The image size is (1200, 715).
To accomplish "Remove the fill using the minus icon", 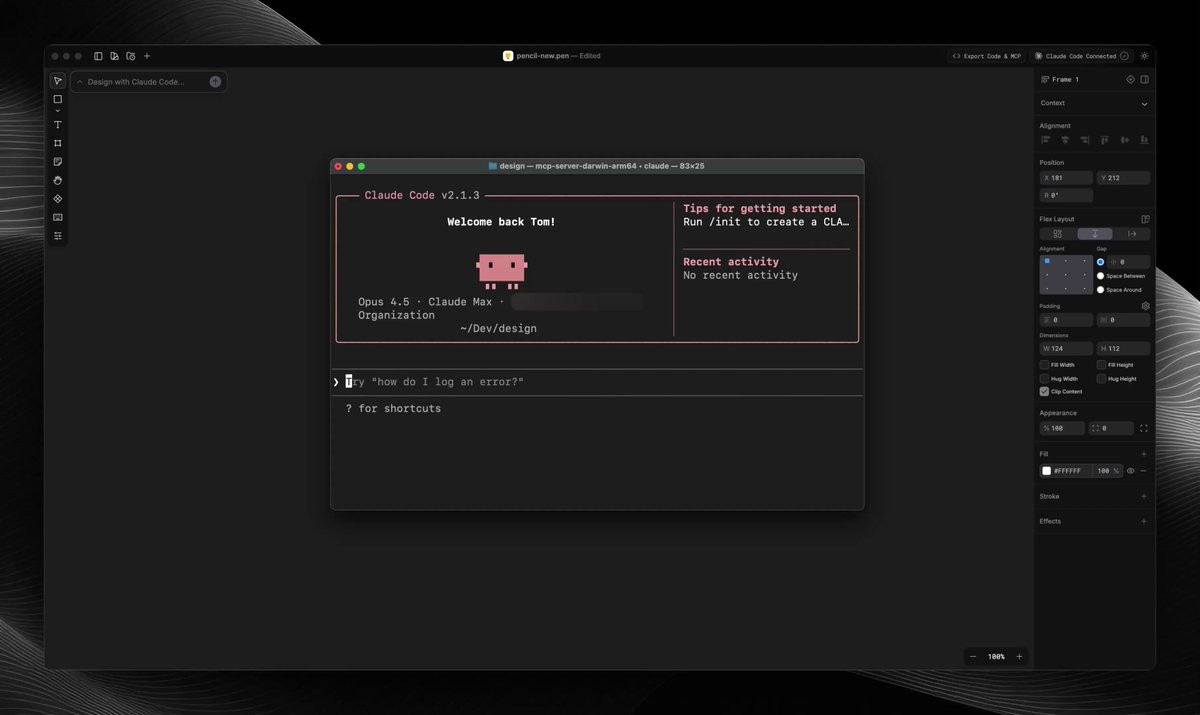I will 1144,471.
